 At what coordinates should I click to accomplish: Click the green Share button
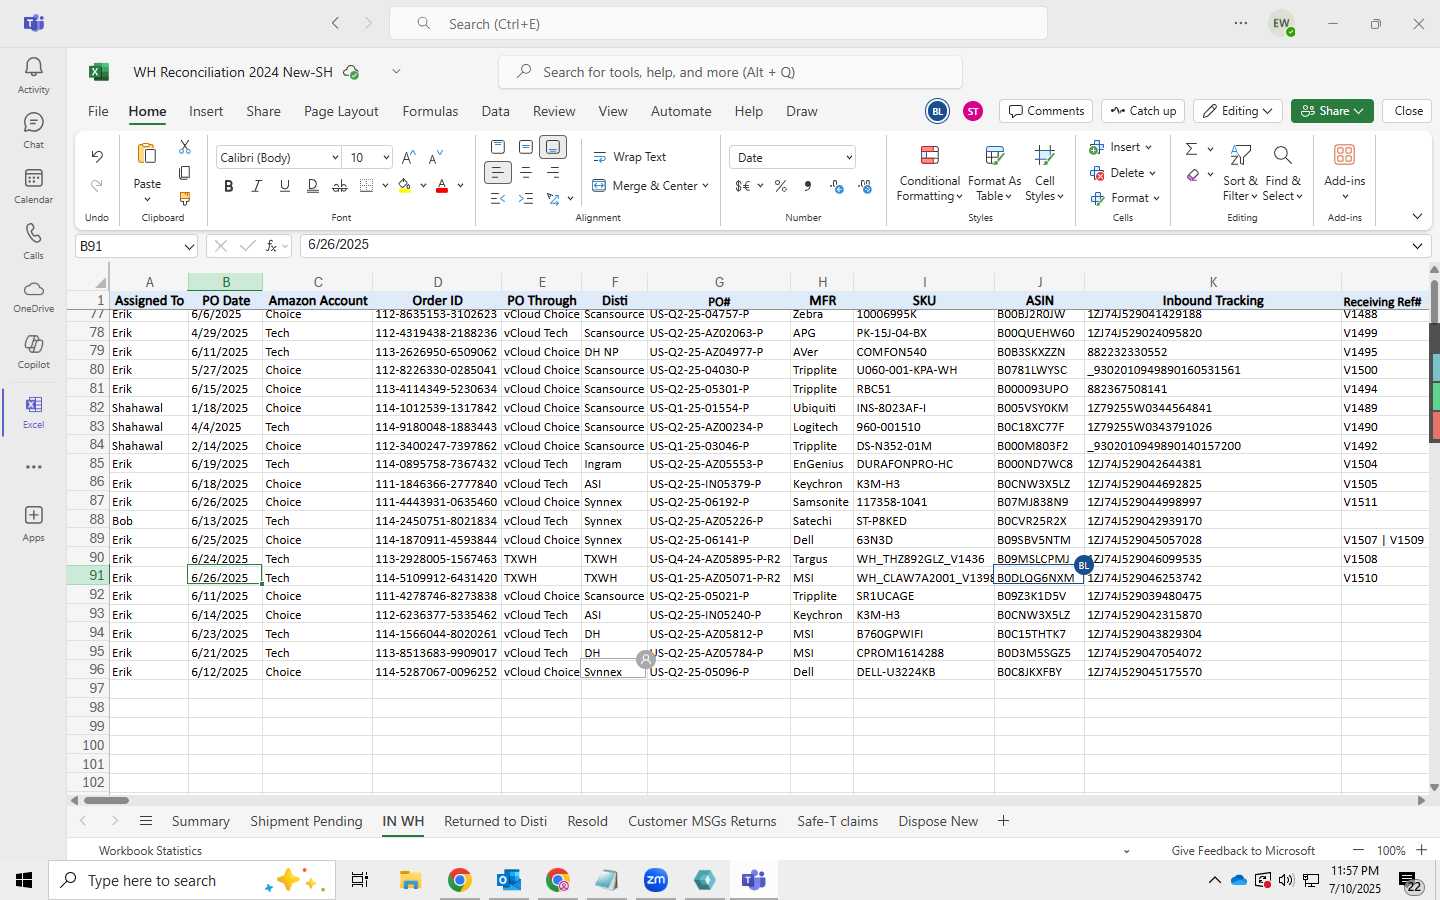(1331, 111)
